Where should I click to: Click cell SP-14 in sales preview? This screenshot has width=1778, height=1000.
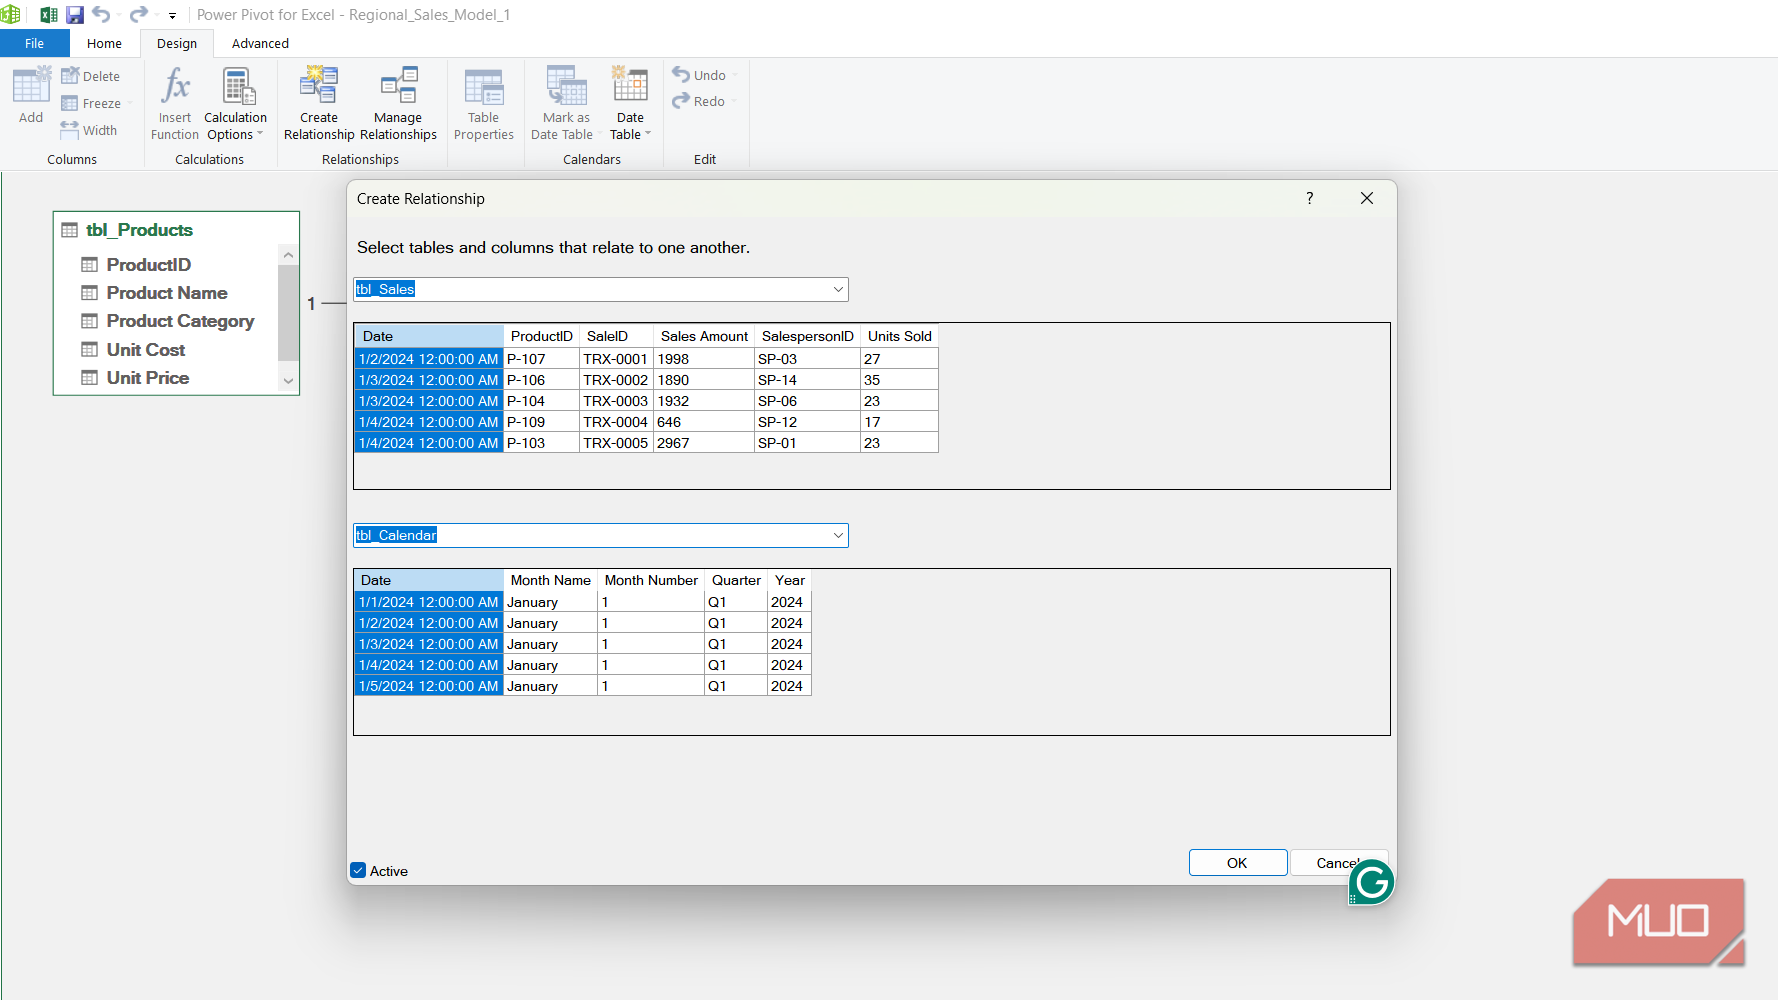pos(807,380)
